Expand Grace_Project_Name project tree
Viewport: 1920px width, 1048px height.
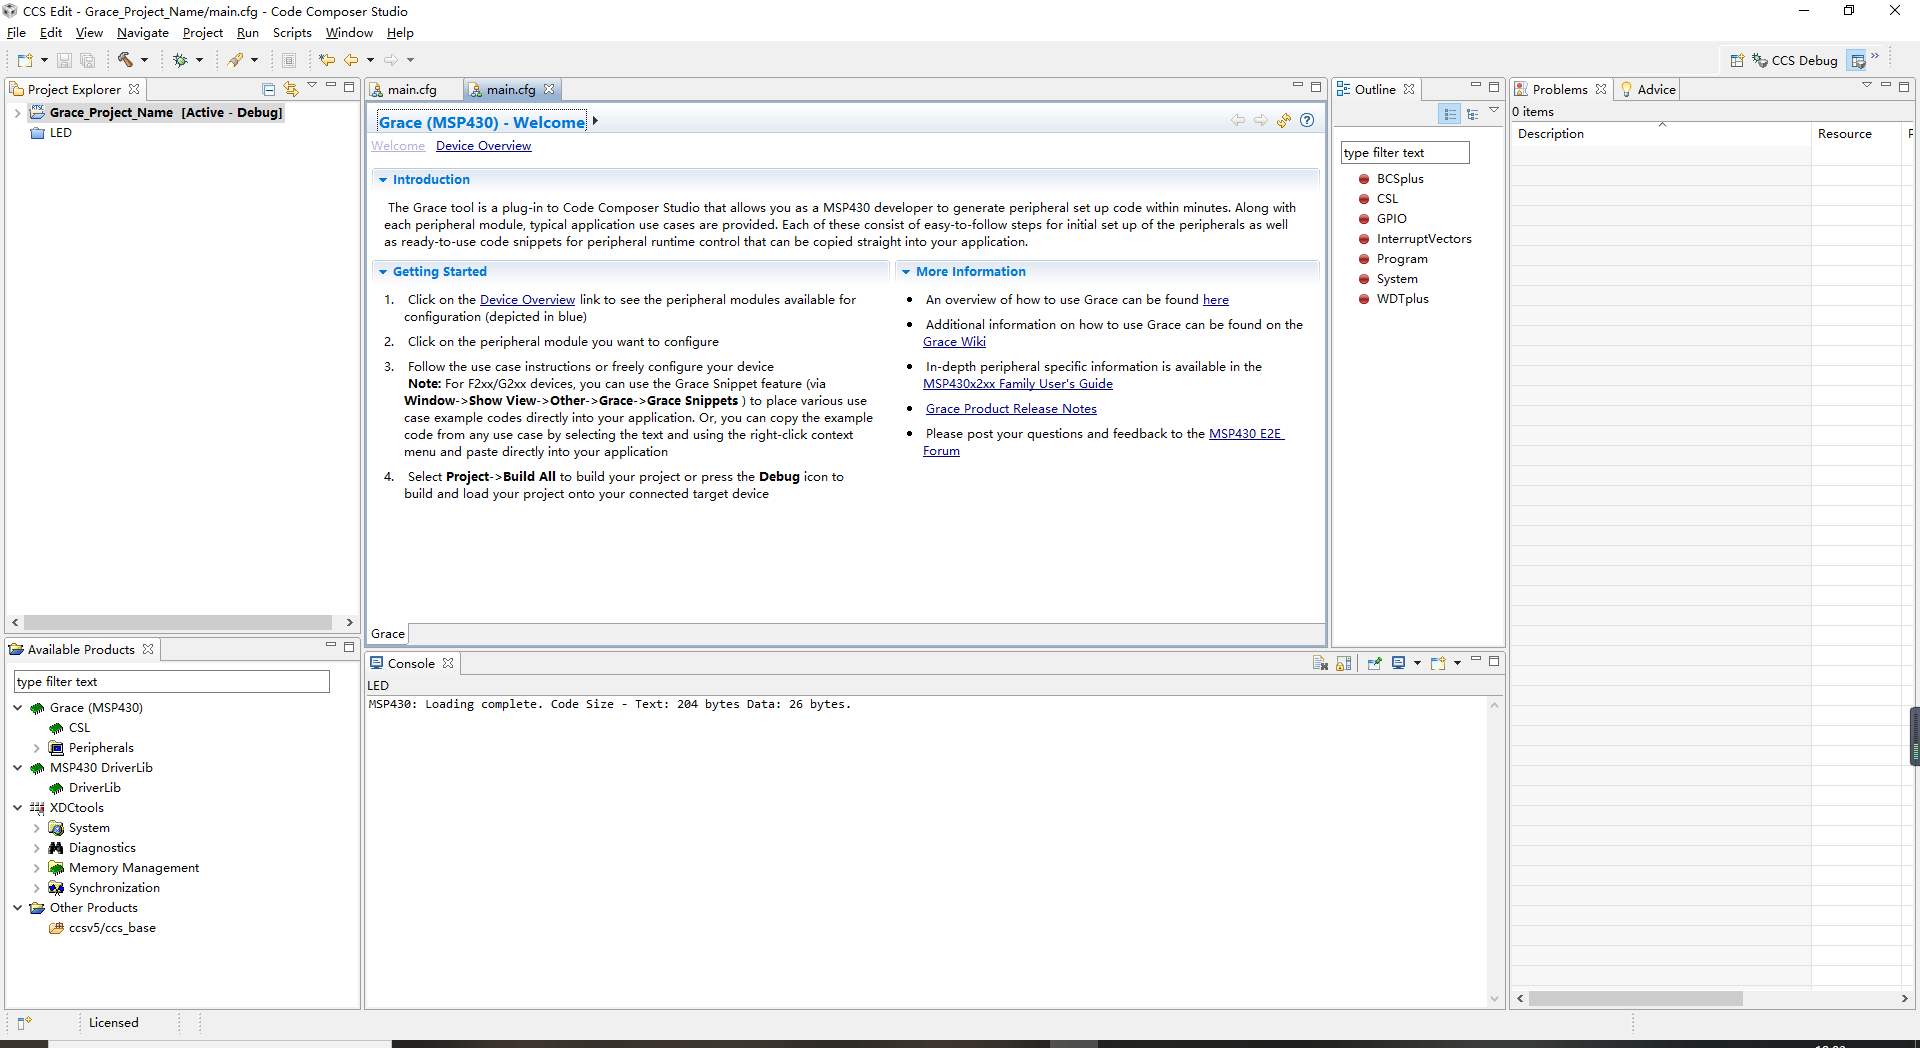click(17, 113)
